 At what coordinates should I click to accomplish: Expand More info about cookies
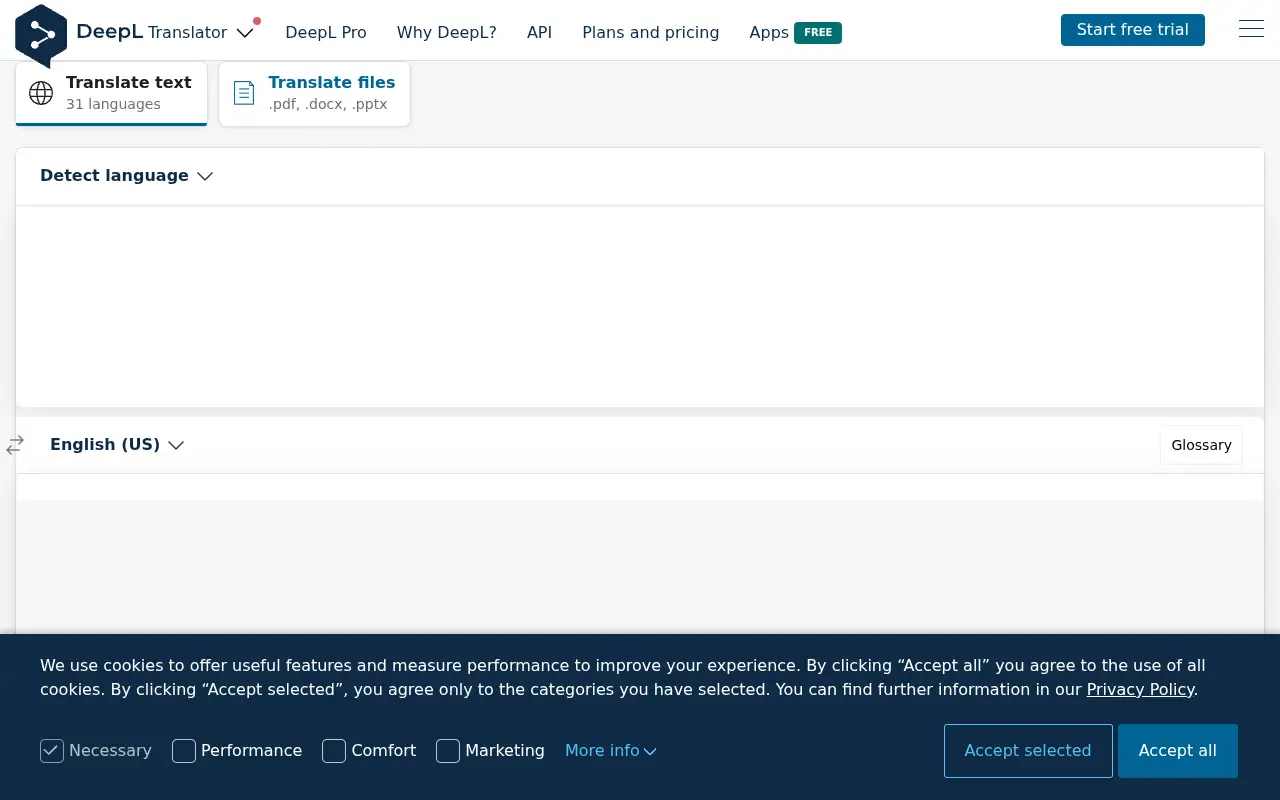point(611,751)
